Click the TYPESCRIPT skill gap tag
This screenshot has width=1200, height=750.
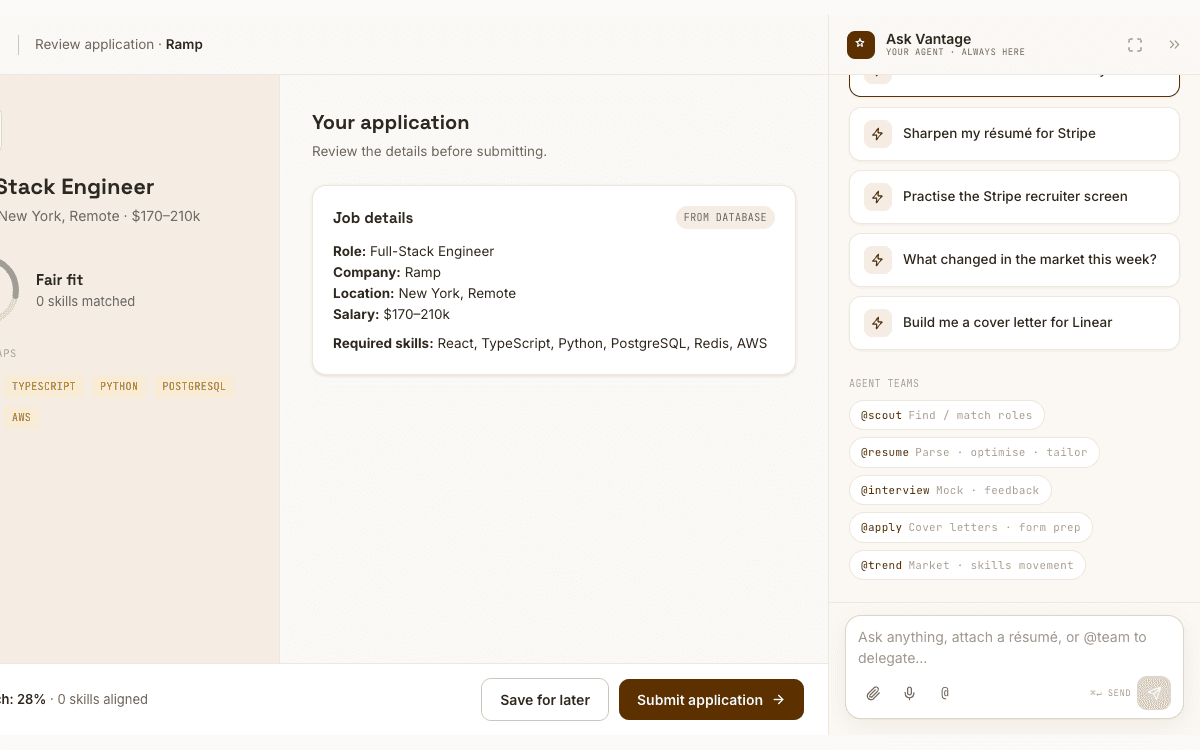click(x=44, y=386)
